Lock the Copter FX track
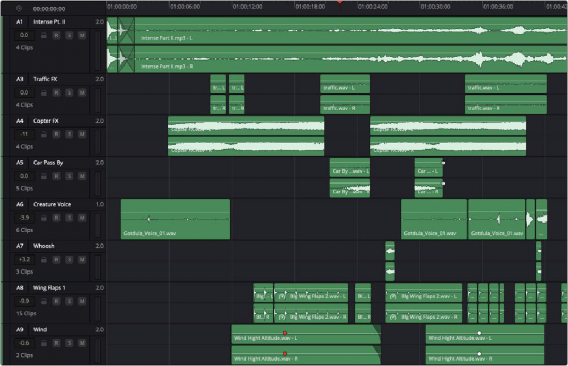 click(x=43, y=134)
